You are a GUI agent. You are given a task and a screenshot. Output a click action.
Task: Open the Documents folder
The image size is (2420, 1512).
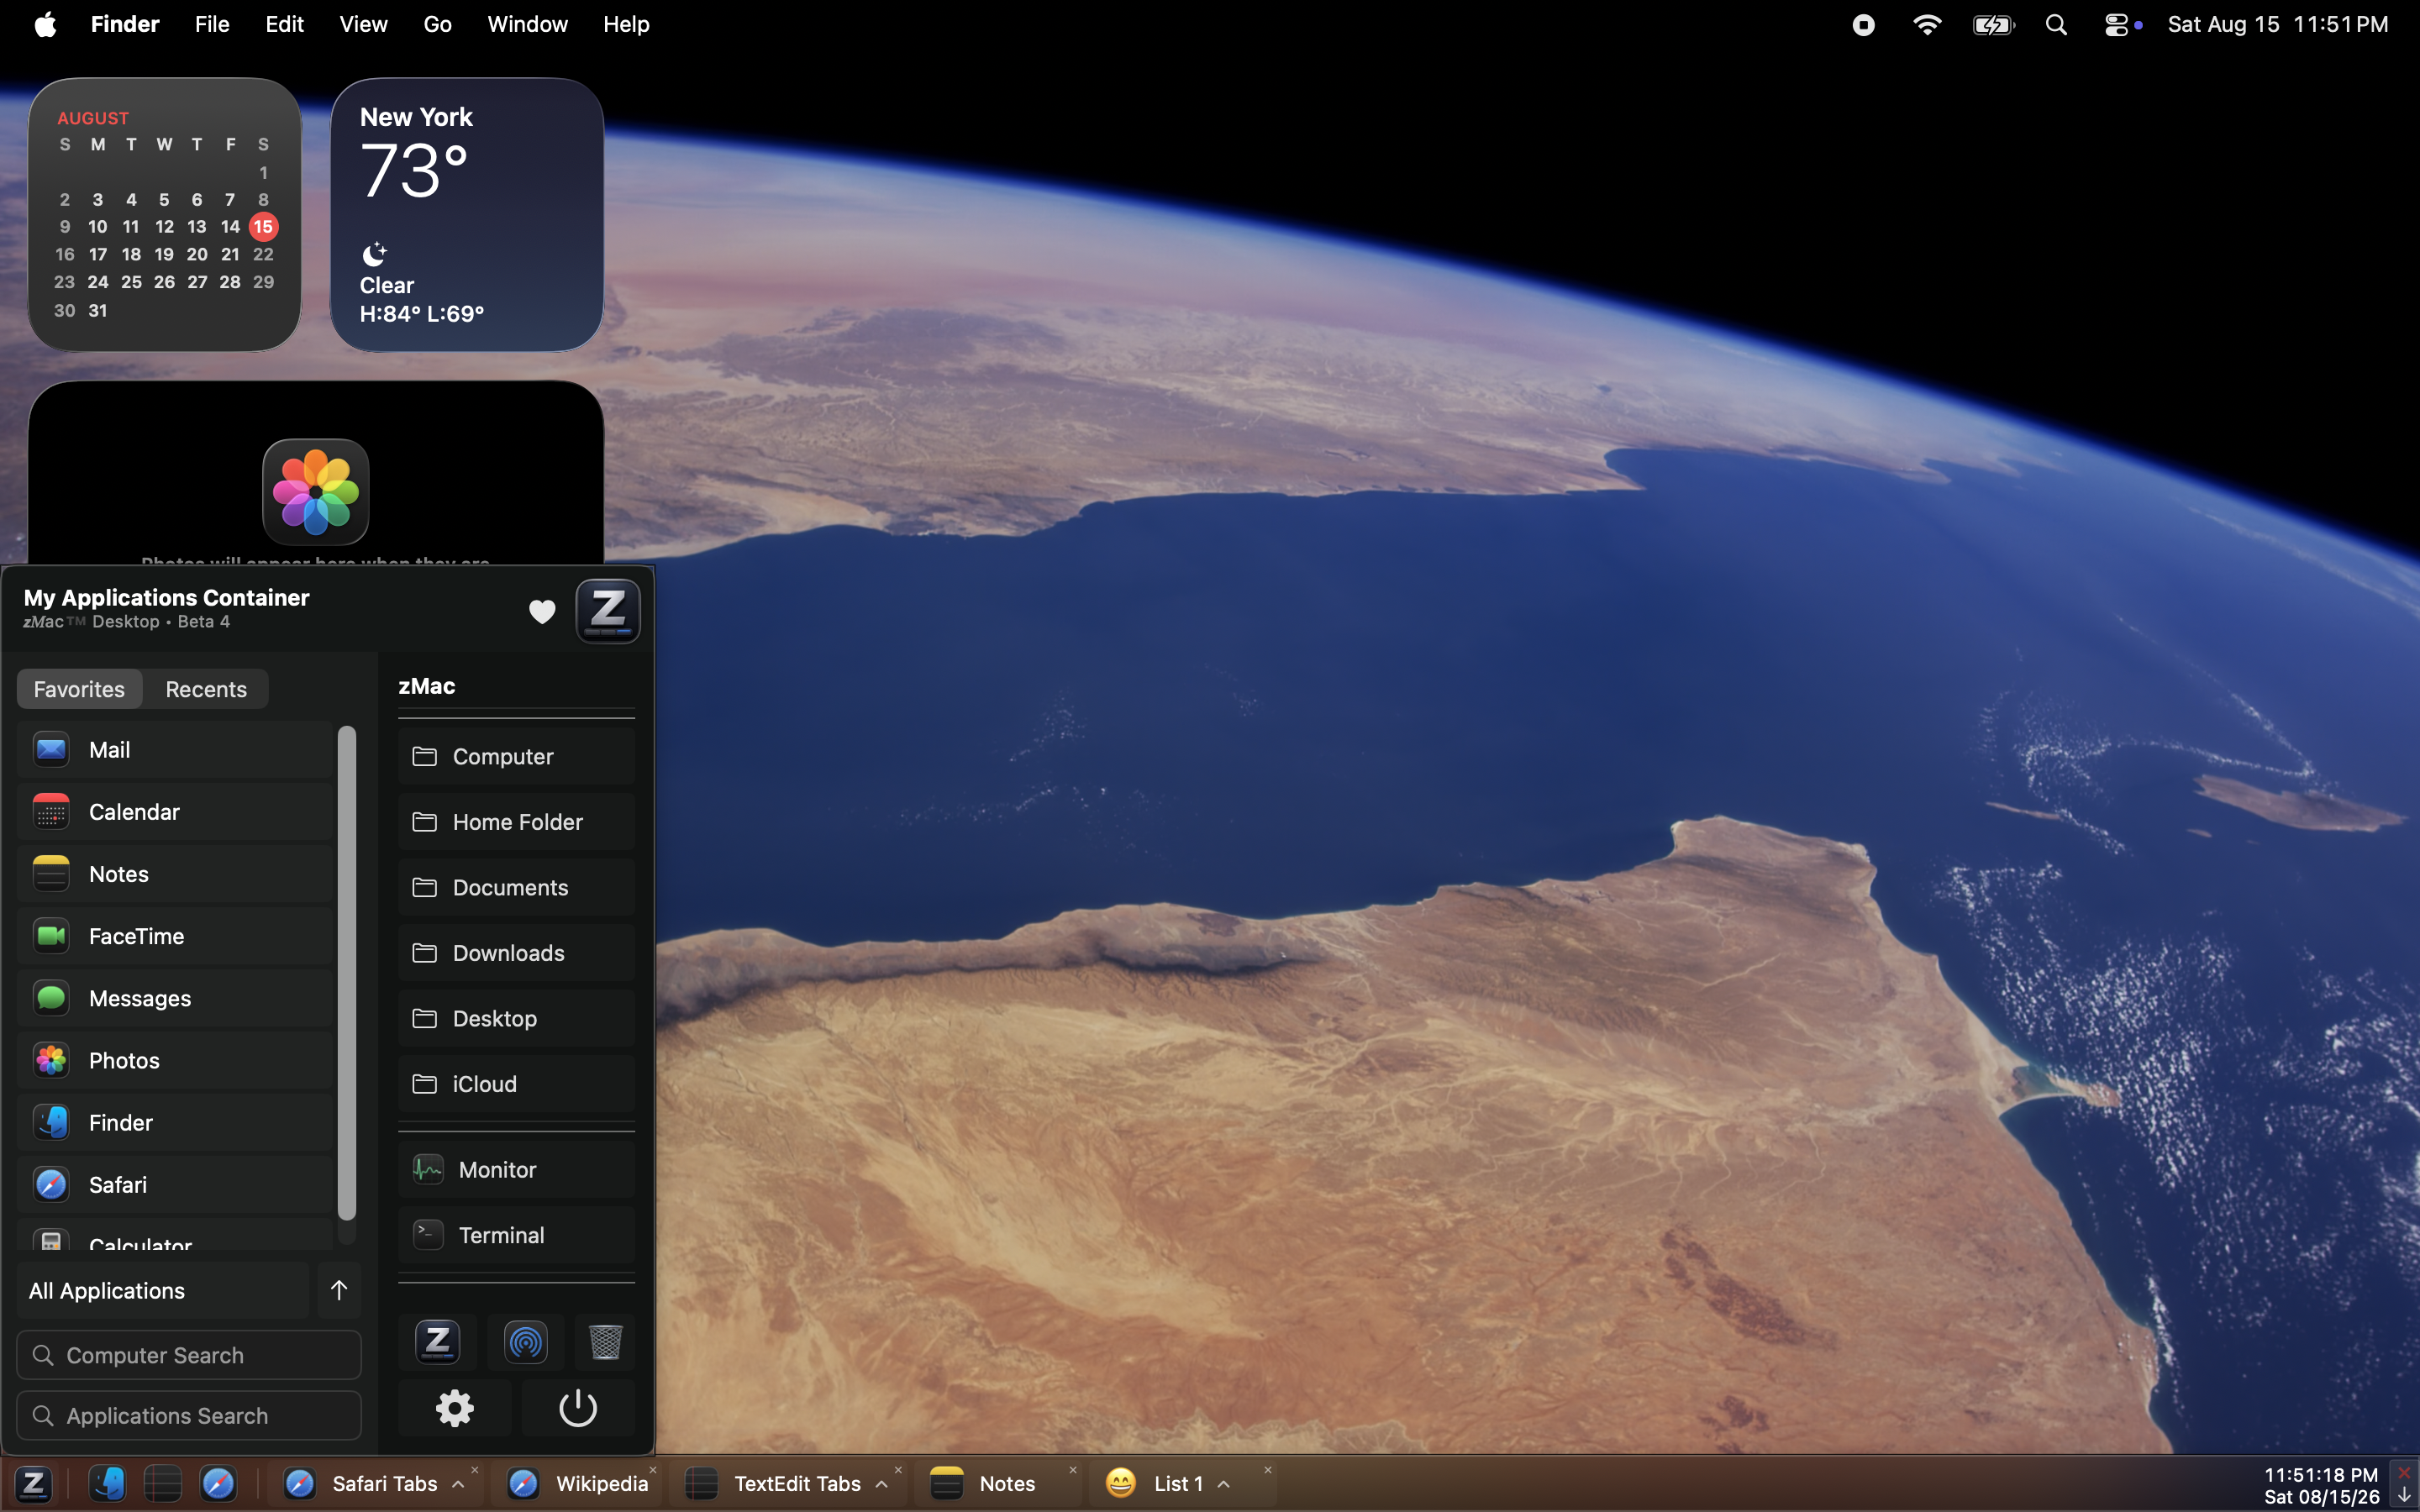coord(516,887)
